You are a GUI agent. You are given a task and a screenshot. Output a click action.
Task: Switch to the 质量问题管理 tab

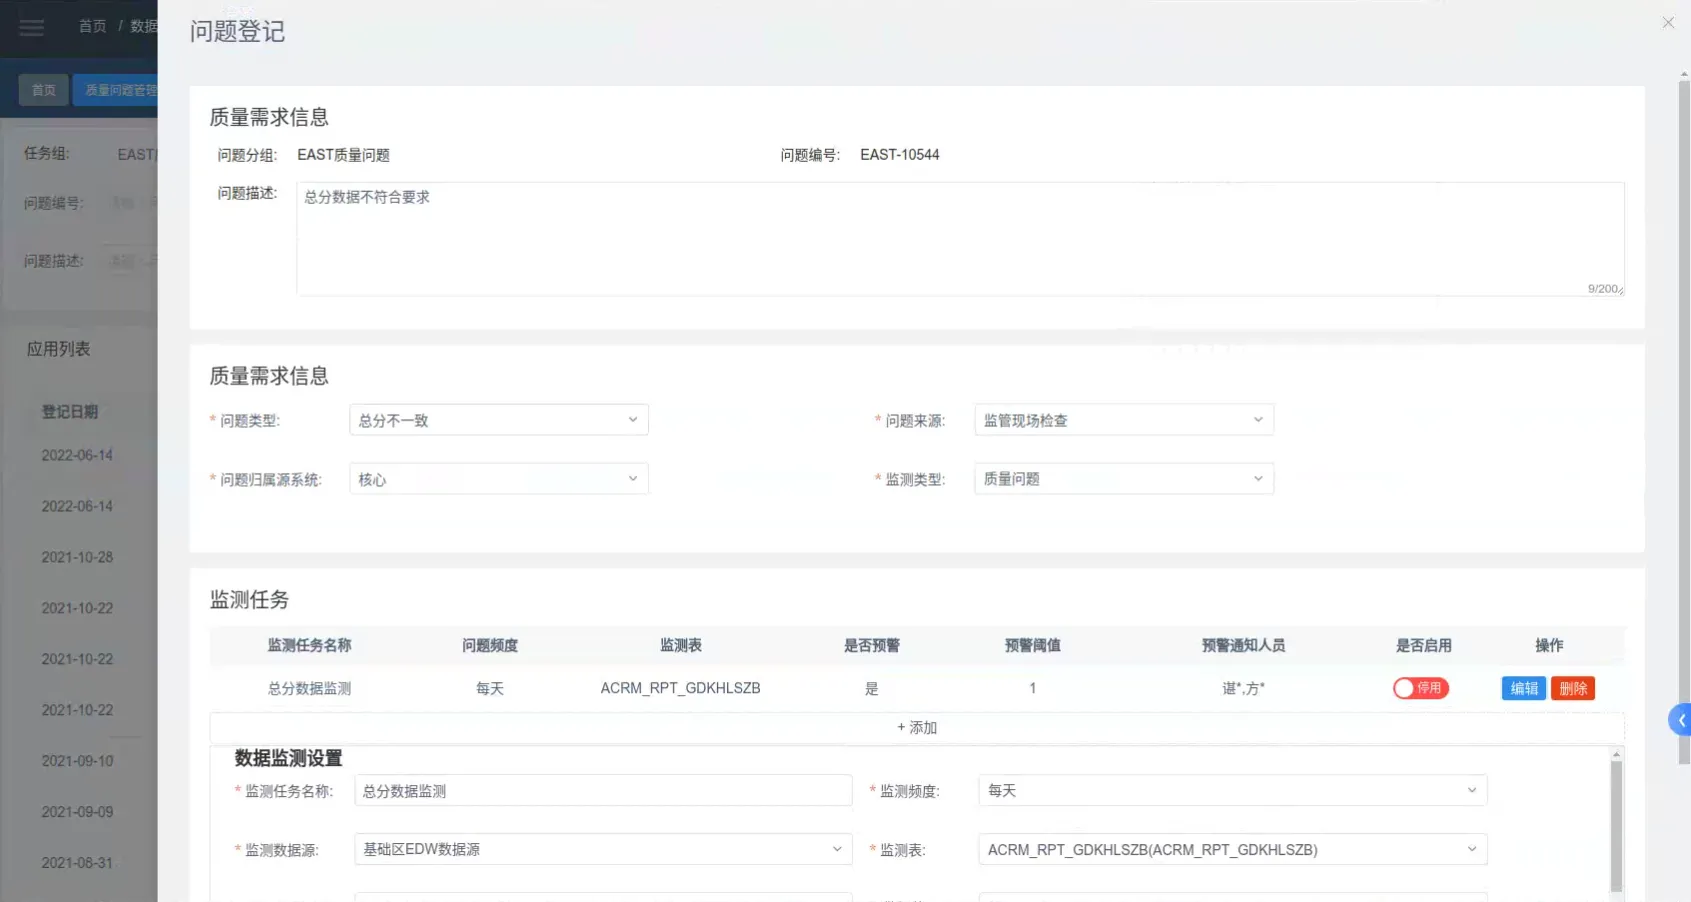118,90
